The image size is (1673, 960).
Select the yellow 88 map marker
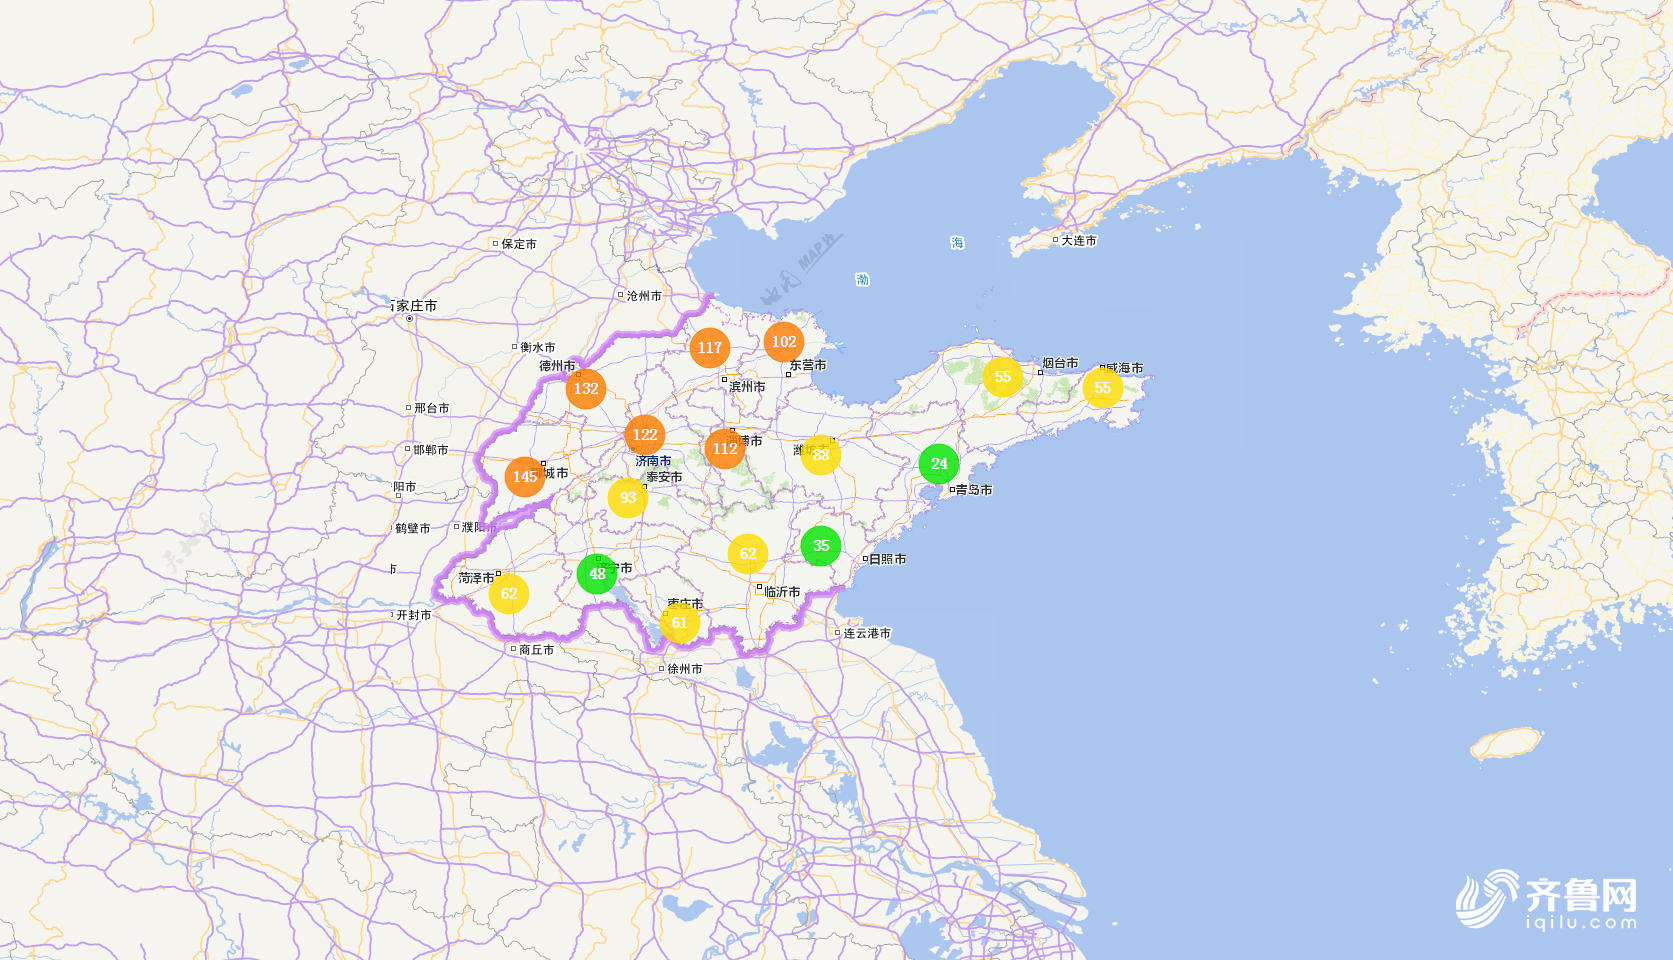(821, 455)
